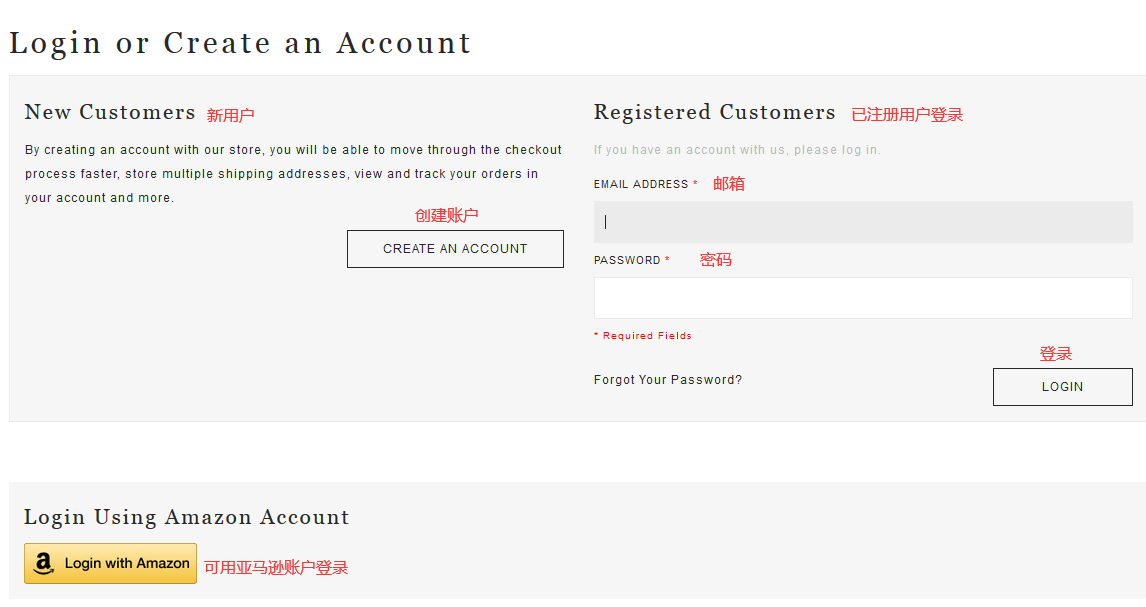Click the new-customer account benefits paragraph
This screenshot has height=607, width=1146.
[293, 174]
